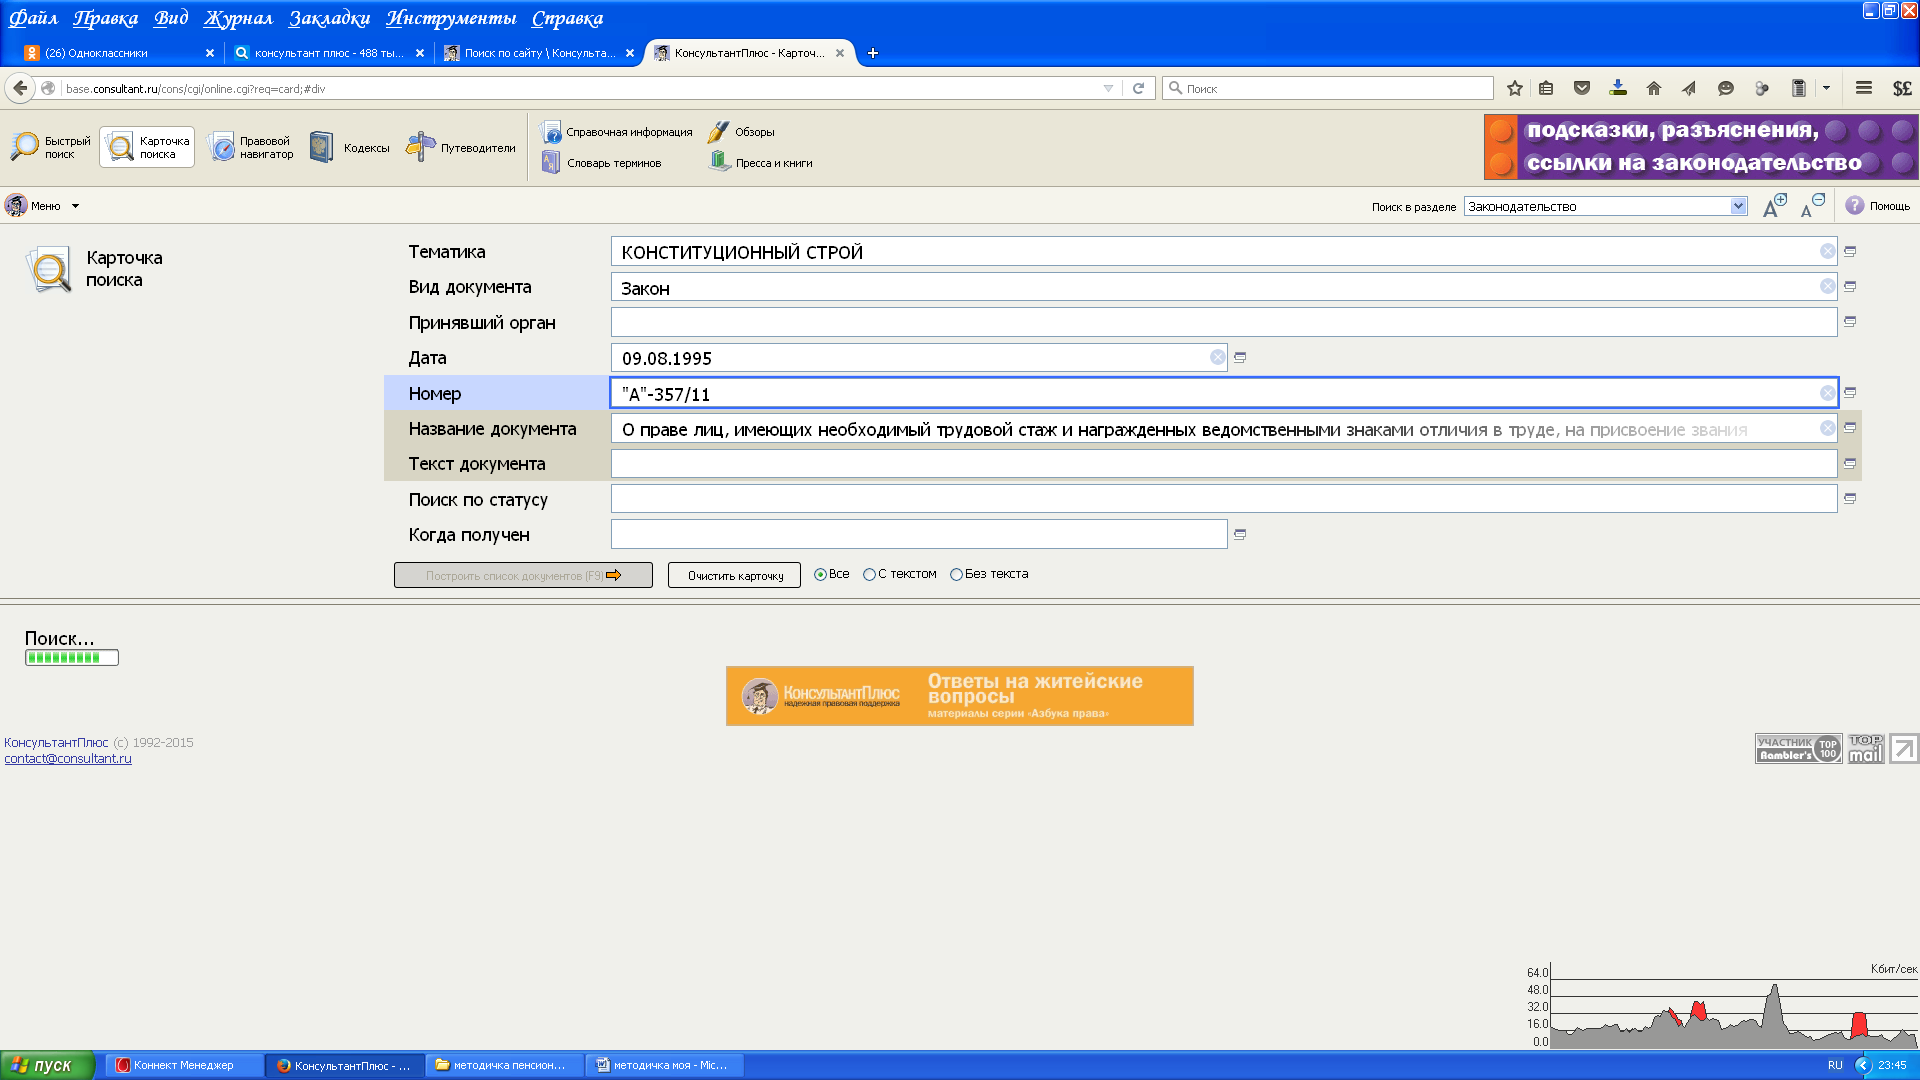
Task: Open Обзоры section
Action: 741,132
